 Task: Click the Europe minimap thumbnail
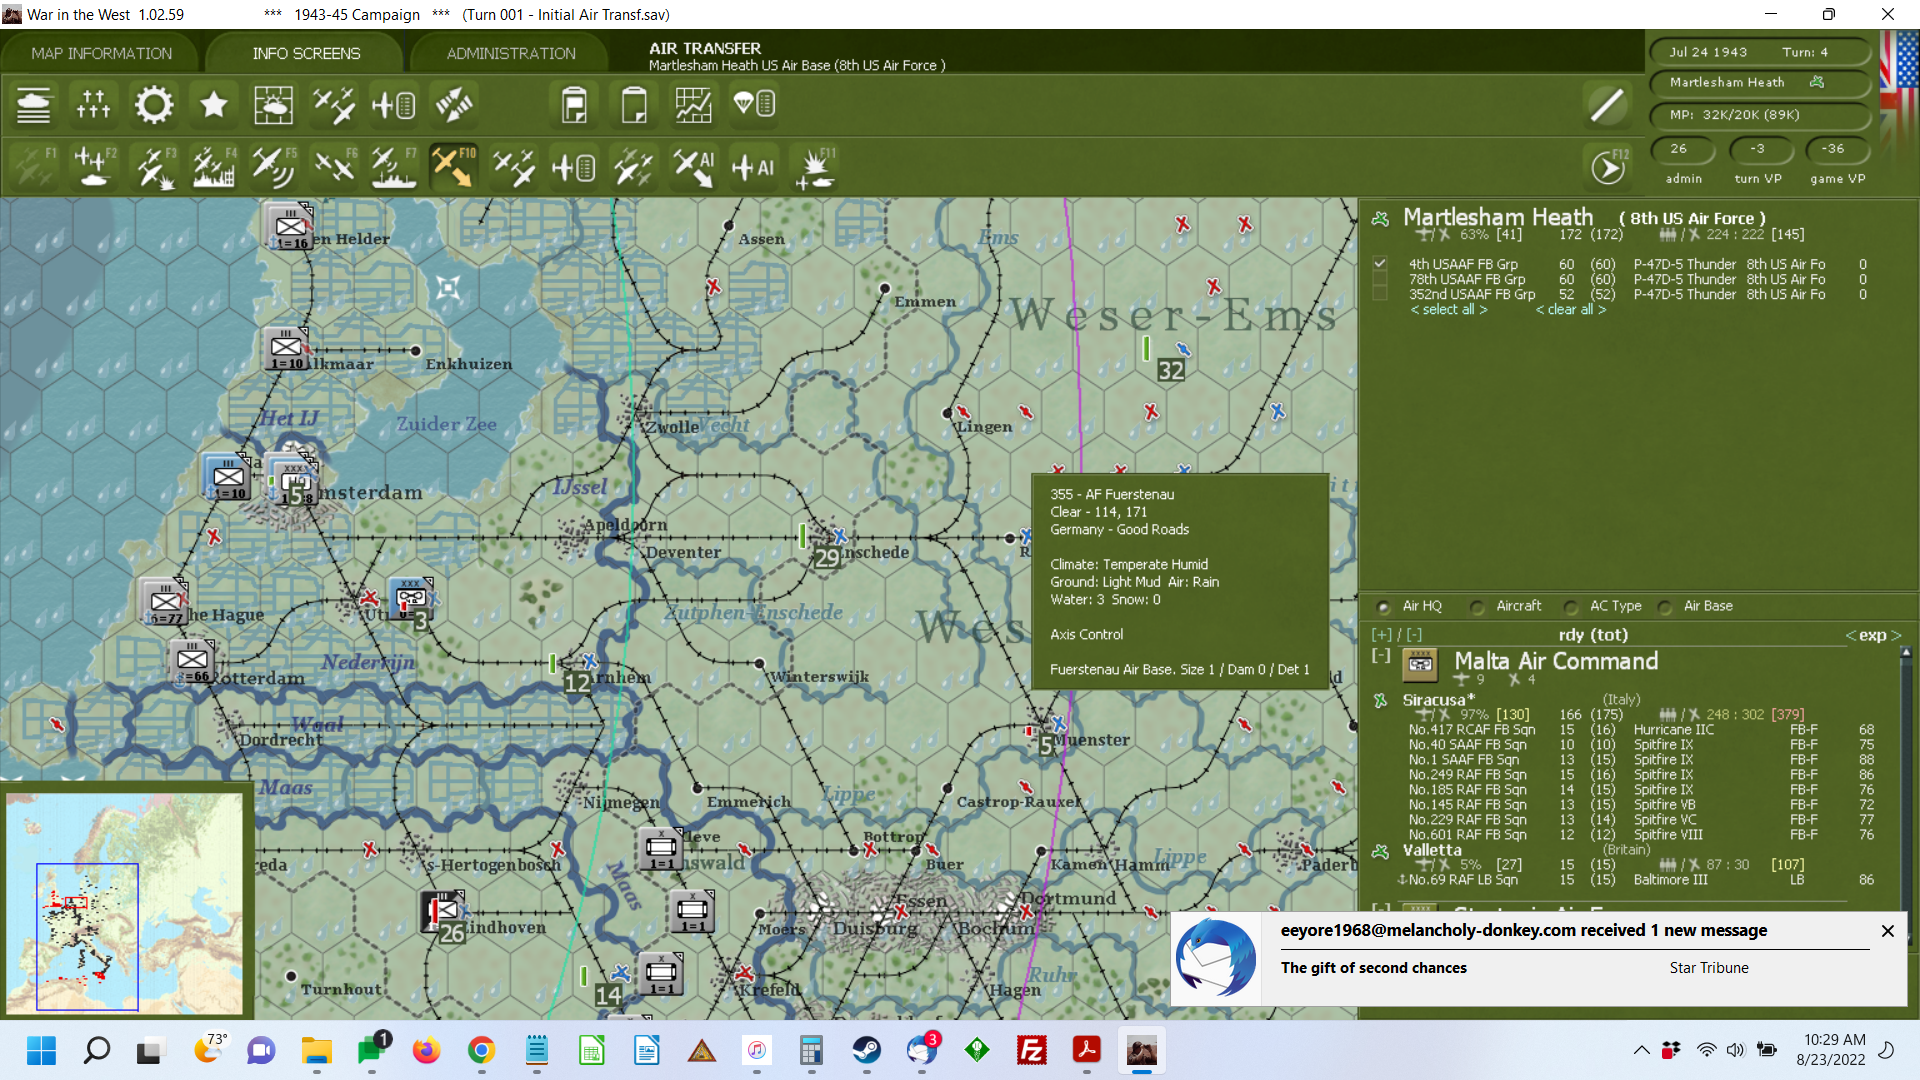[125, 903]
